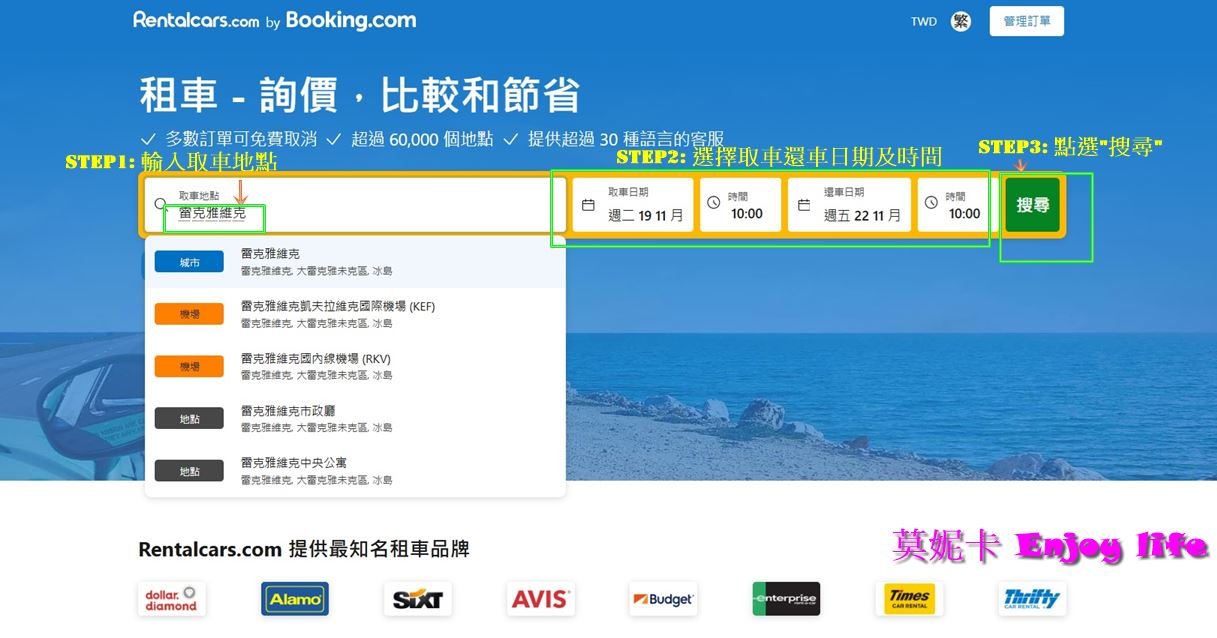Viewport: 1217px width, 638px height.
Task: Click the AVIS rental brand logo
Action: (540, 598)
